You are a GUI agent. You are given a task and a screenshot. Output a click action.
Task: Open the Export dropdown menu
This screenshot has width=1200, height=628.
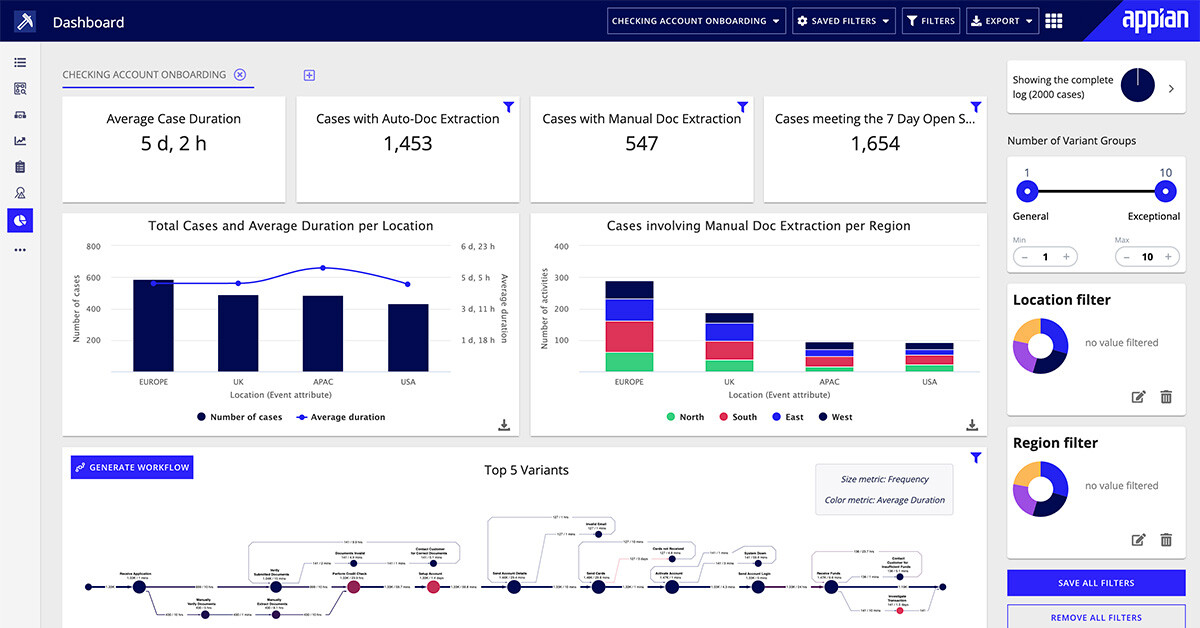(1002, 20)
